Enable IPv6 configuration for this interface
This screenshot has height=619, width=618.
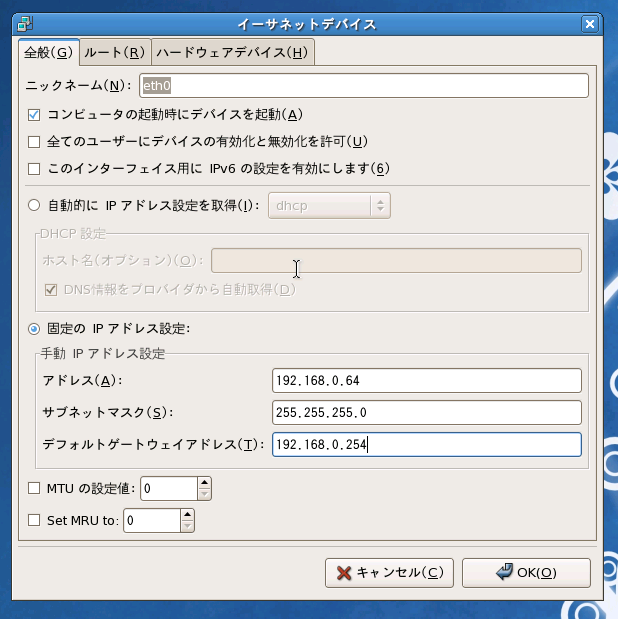click(34, 169)
